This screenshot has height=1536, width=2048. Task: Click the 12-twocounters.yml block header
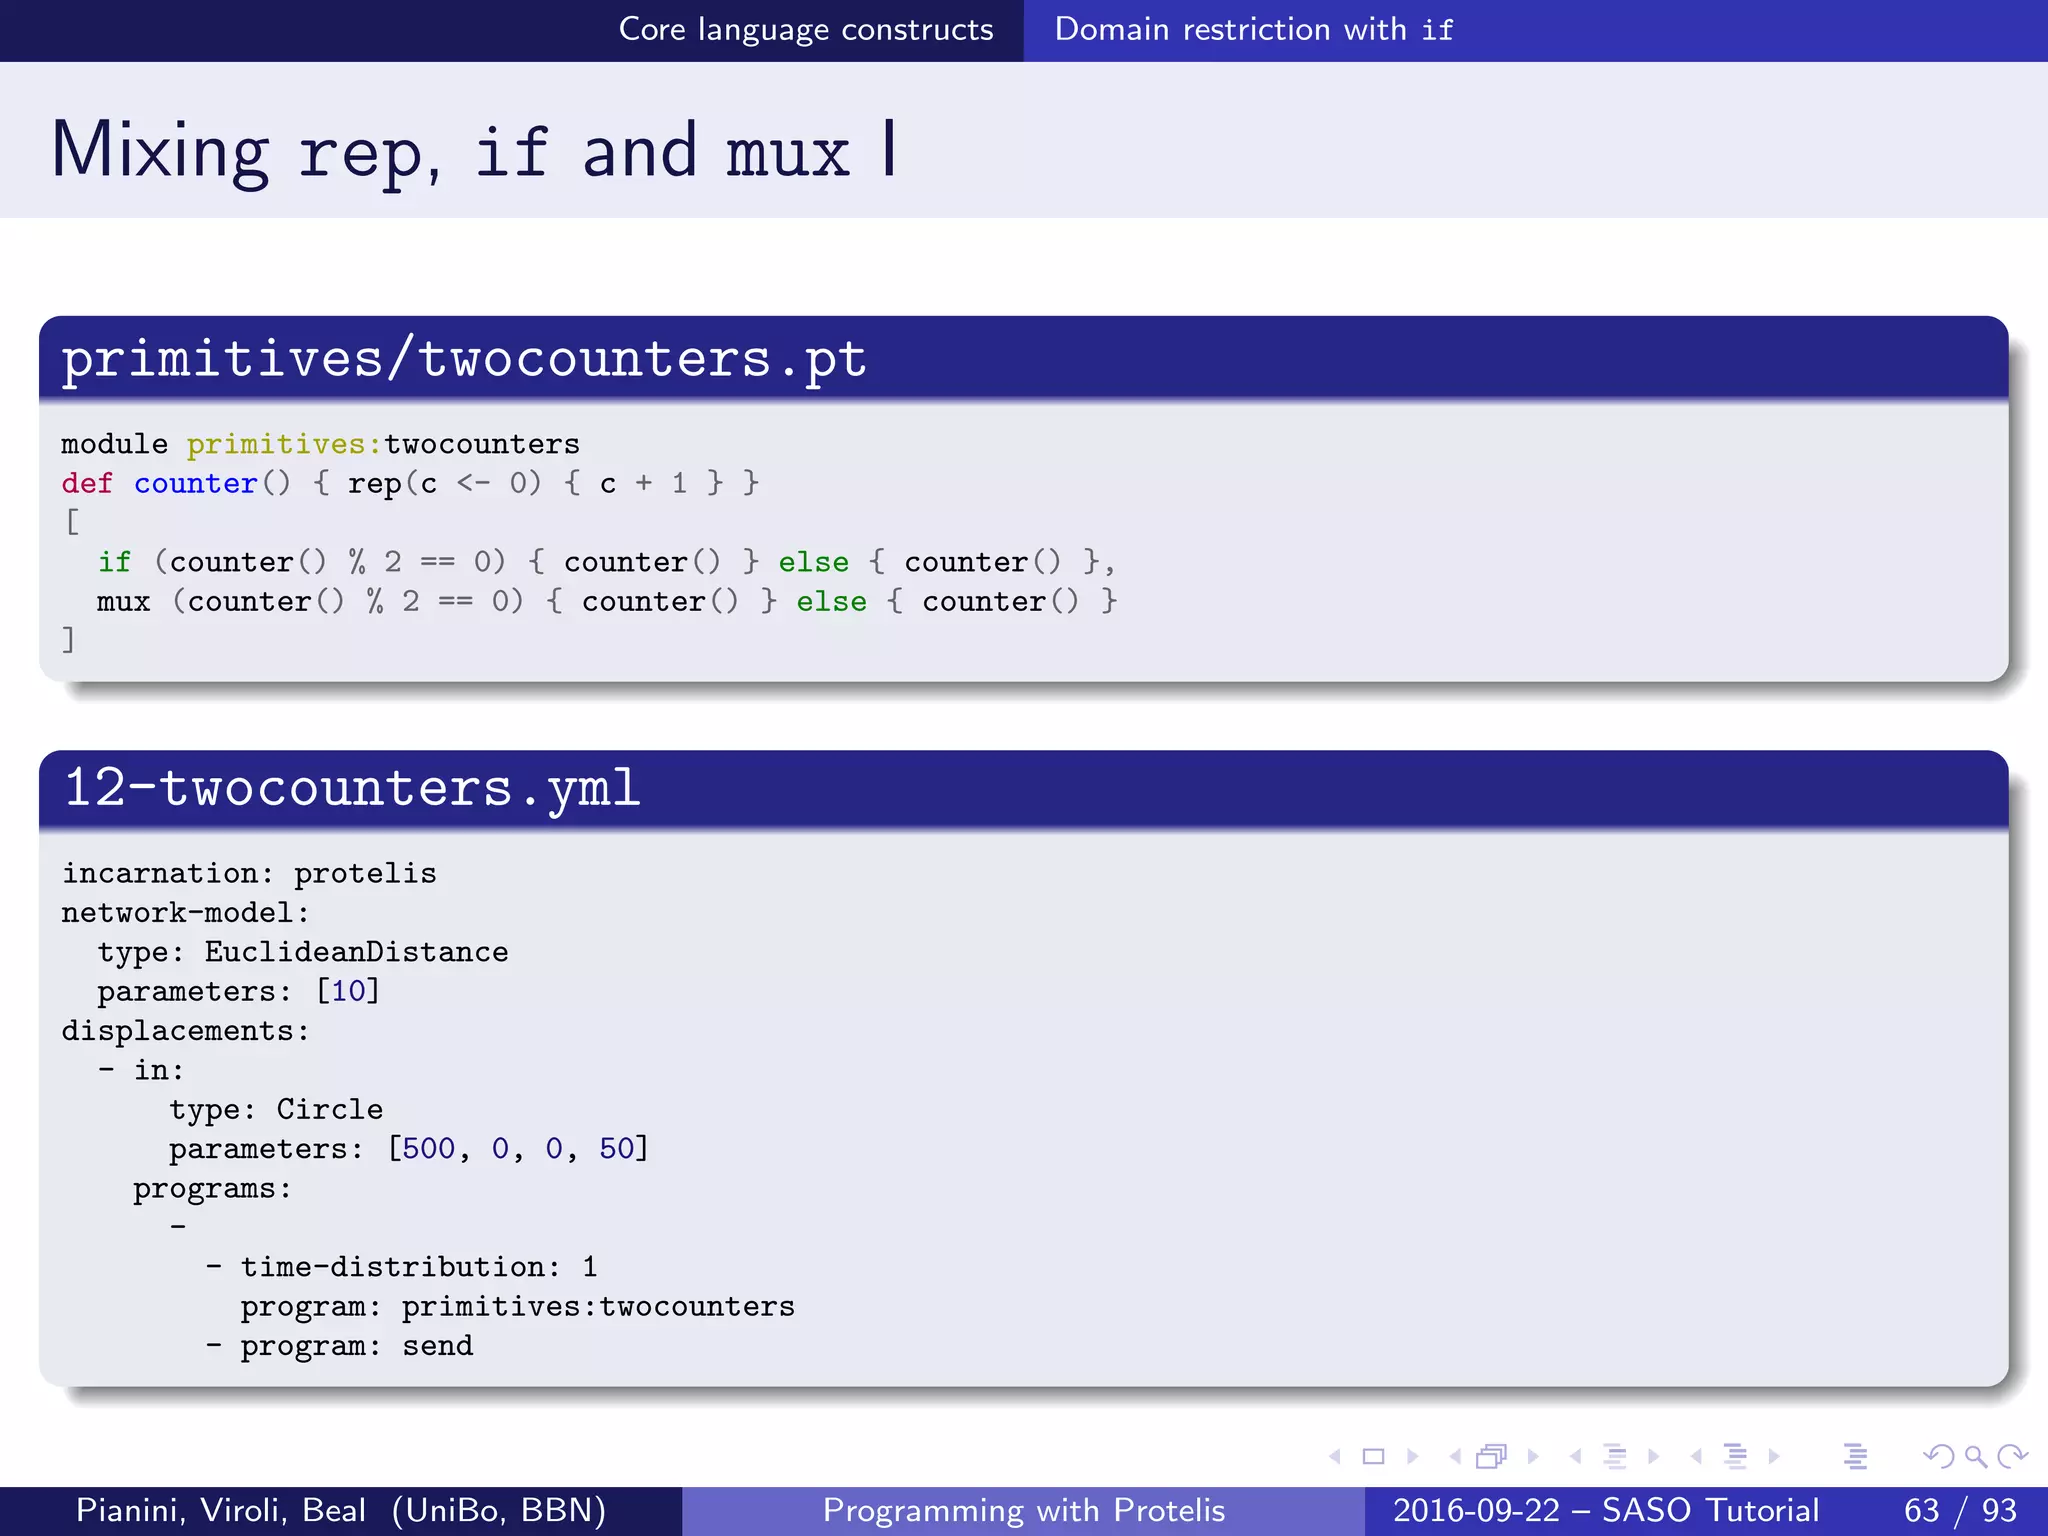pos(1023,788)
